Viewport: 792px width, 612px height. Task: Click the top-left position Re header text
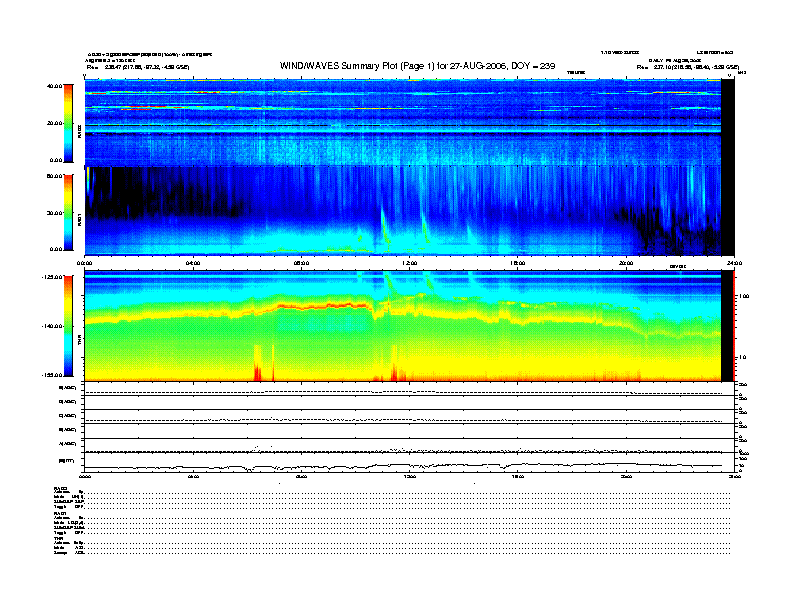tap(137, 67)
